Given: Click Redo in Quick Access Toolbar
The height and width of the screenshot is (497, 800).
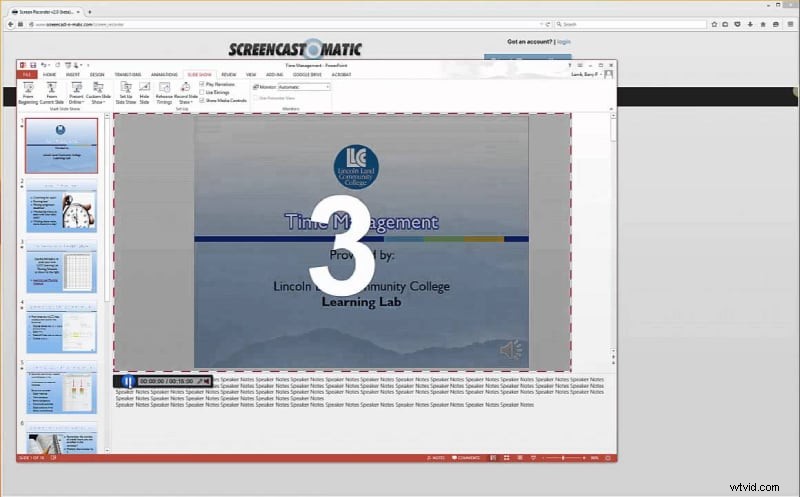Looking at the screenshot, I should pos(57,65).
